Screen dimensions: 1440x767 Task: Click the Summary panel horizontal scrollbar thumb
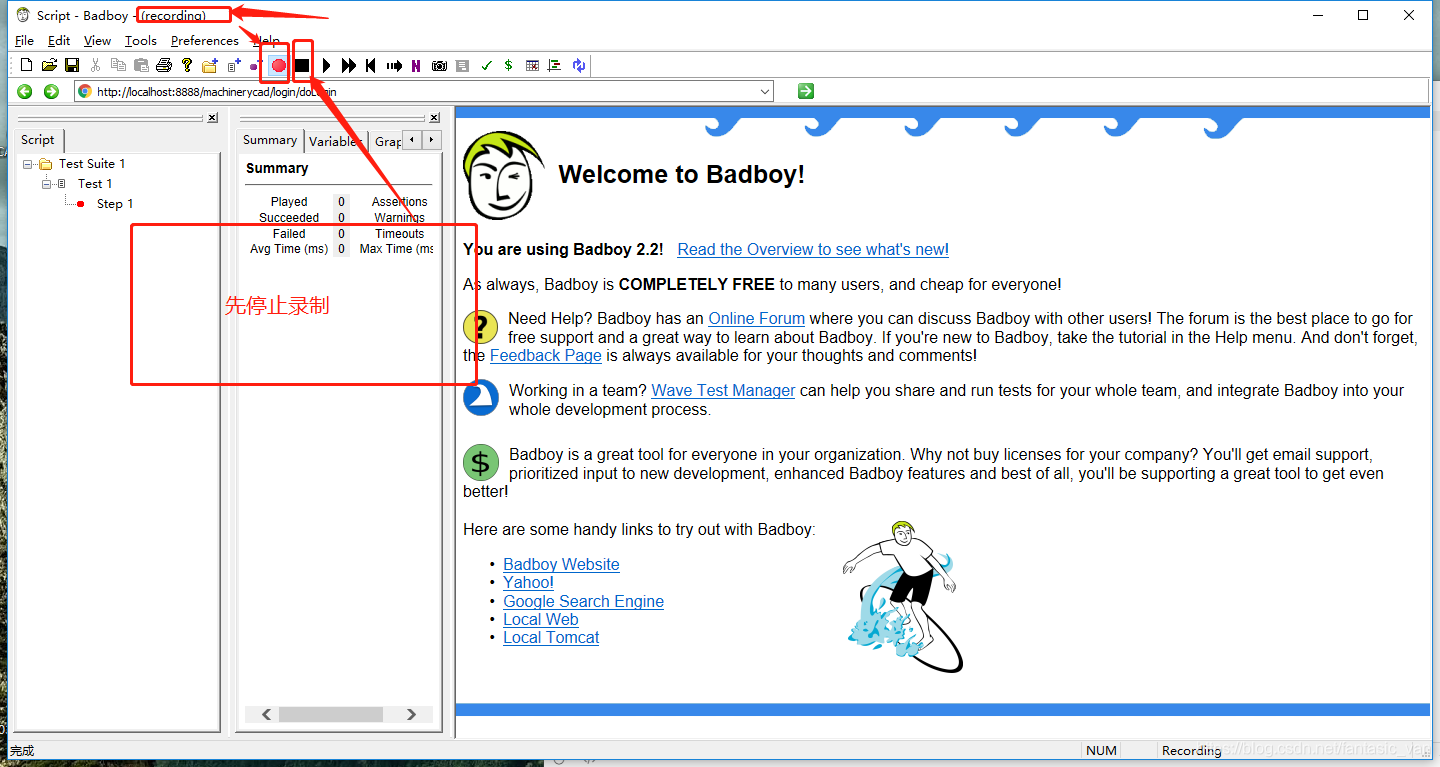pos(331,714)
